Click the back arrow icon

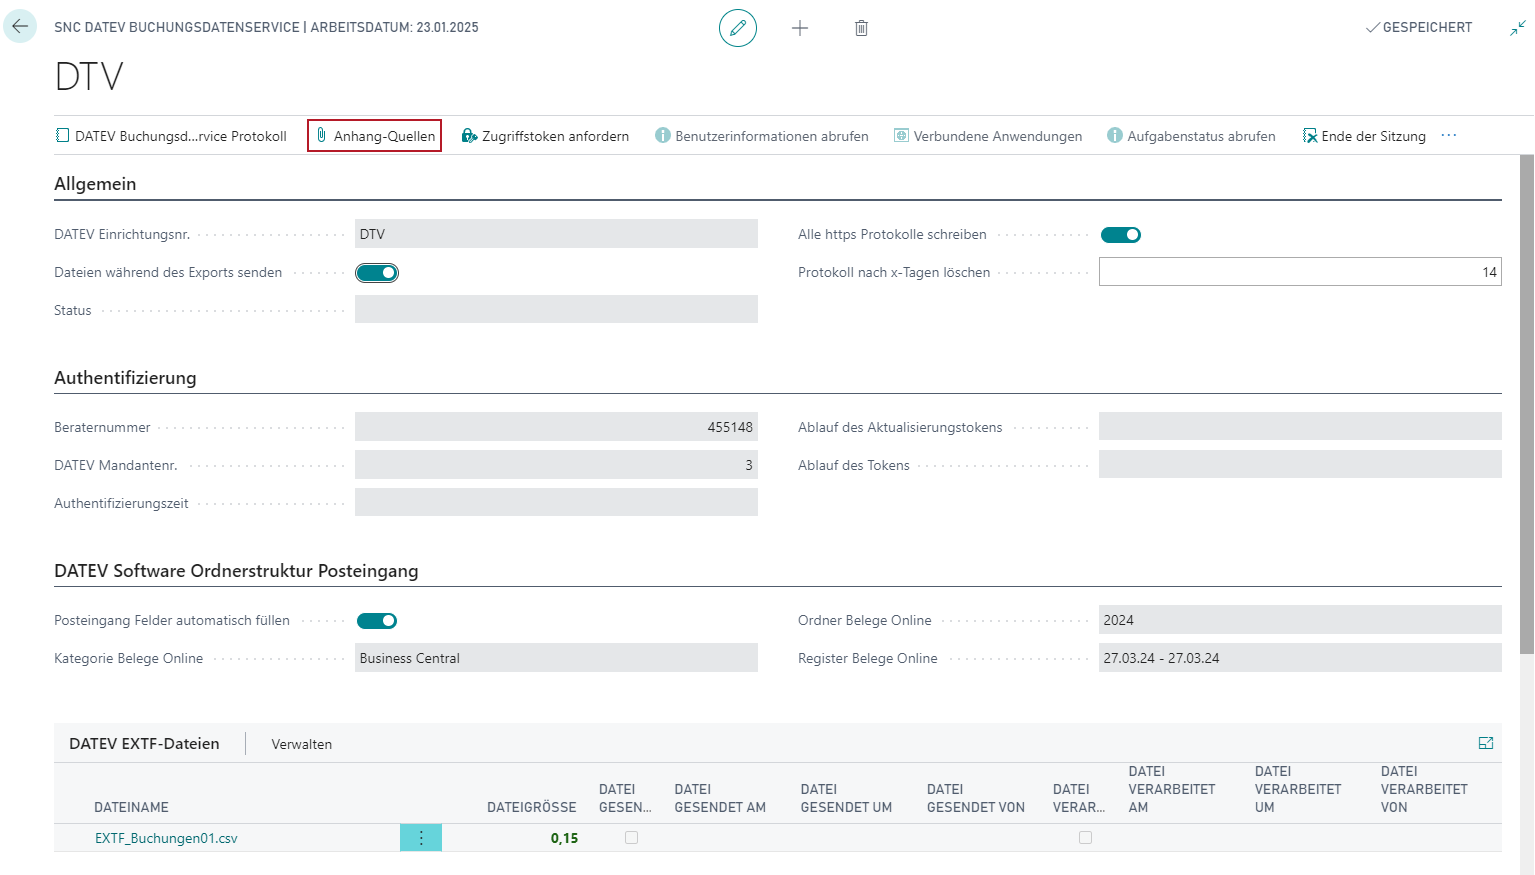[x=20, y=27]
